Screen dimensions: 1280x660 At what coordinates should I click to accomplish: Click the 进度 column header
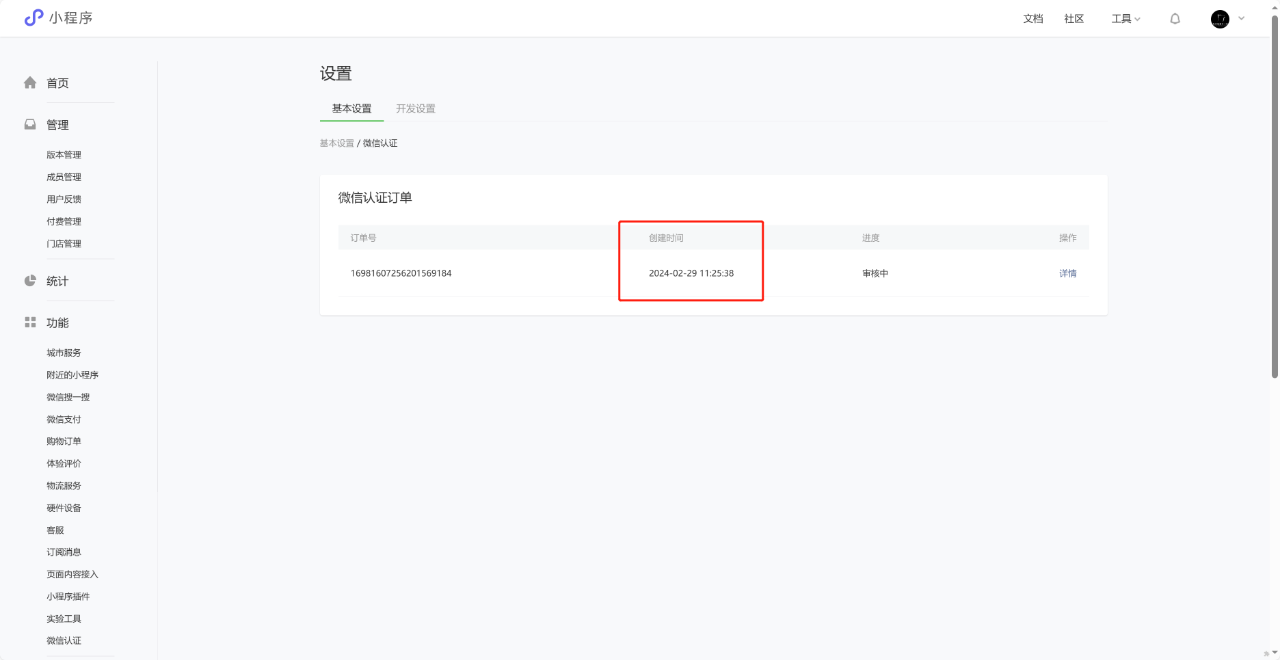[871, 238]
